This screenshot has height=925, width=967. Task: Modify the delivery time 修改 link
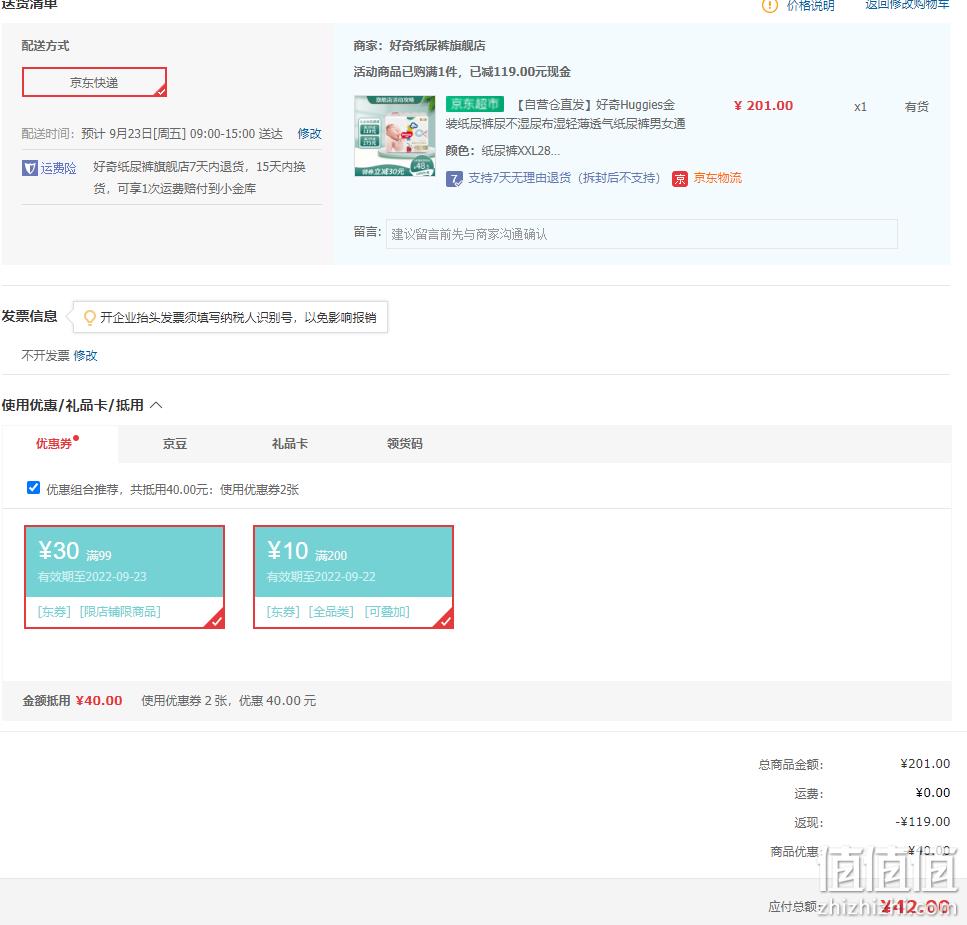[x=309, y=133]
